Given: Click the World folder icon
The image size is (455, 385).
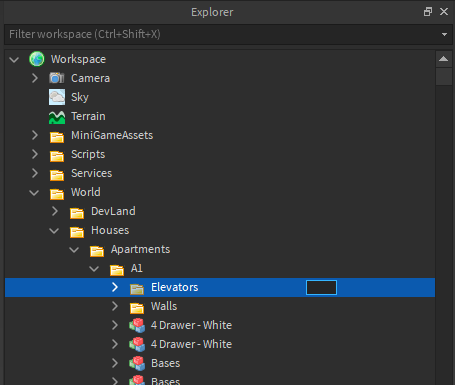Looking at the screenshot, I should (57, 194).
